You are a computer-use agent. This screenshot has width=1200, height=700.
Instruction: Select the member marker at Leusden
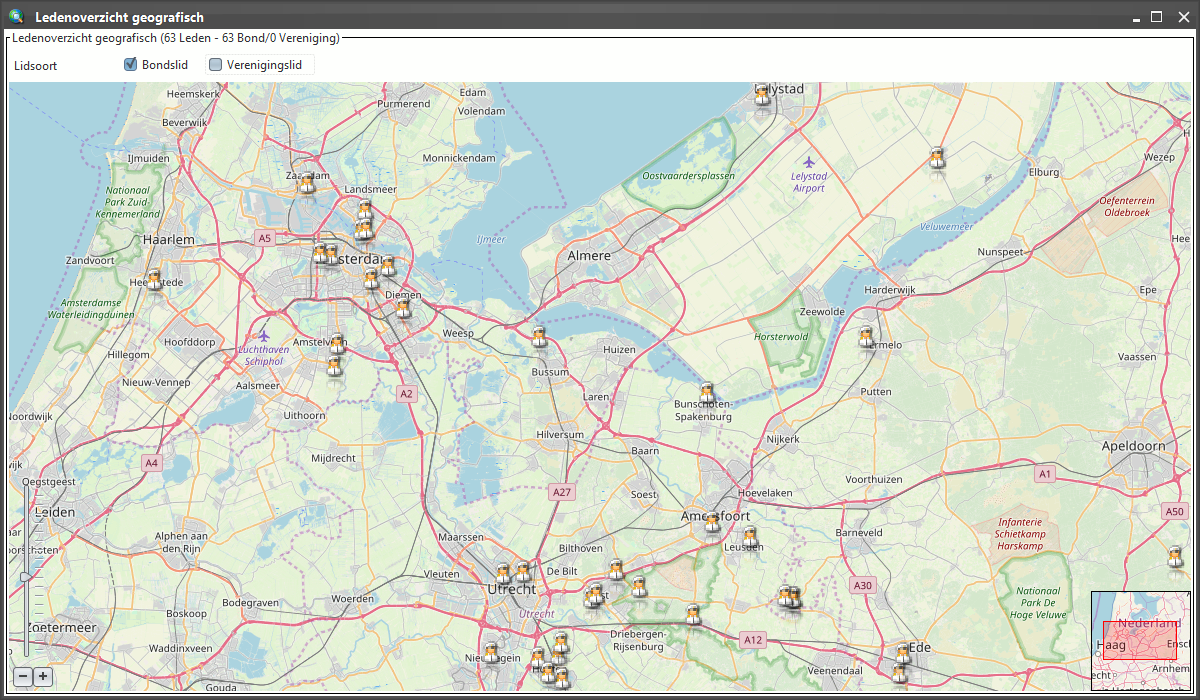click(x=750, y=538)
